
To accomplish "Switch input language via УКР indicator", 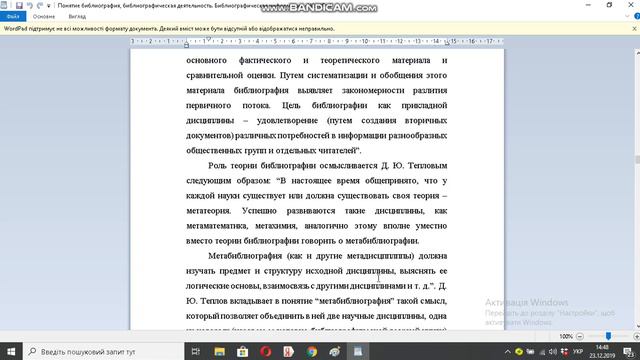I will 578,351.
